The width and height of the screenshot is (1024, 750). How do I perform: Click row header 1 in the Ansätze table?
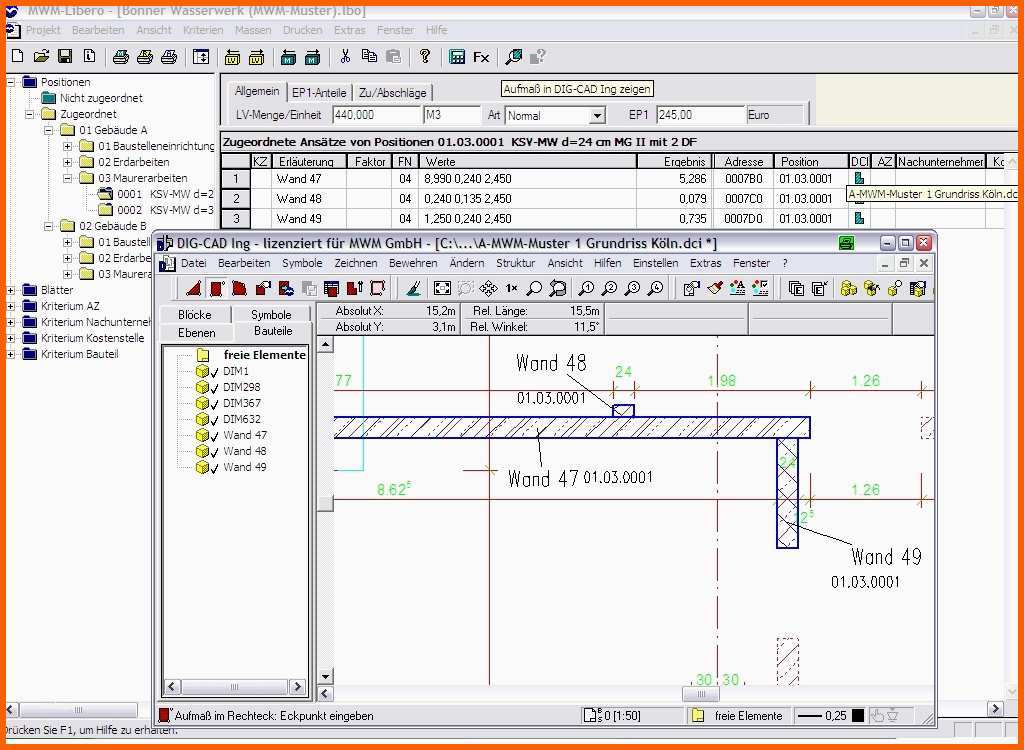(x=236, y=178)
